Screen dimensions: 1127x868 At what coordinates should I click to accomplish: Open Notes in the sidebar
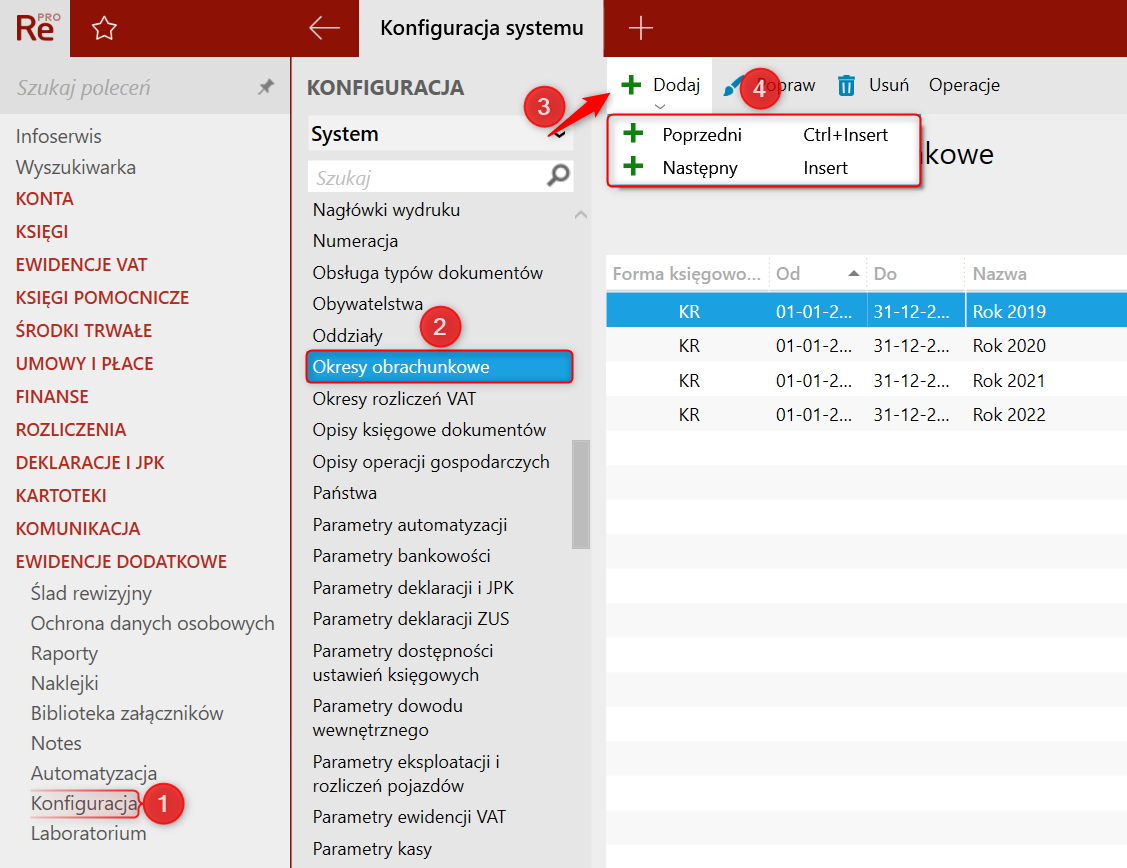(56, 743)
